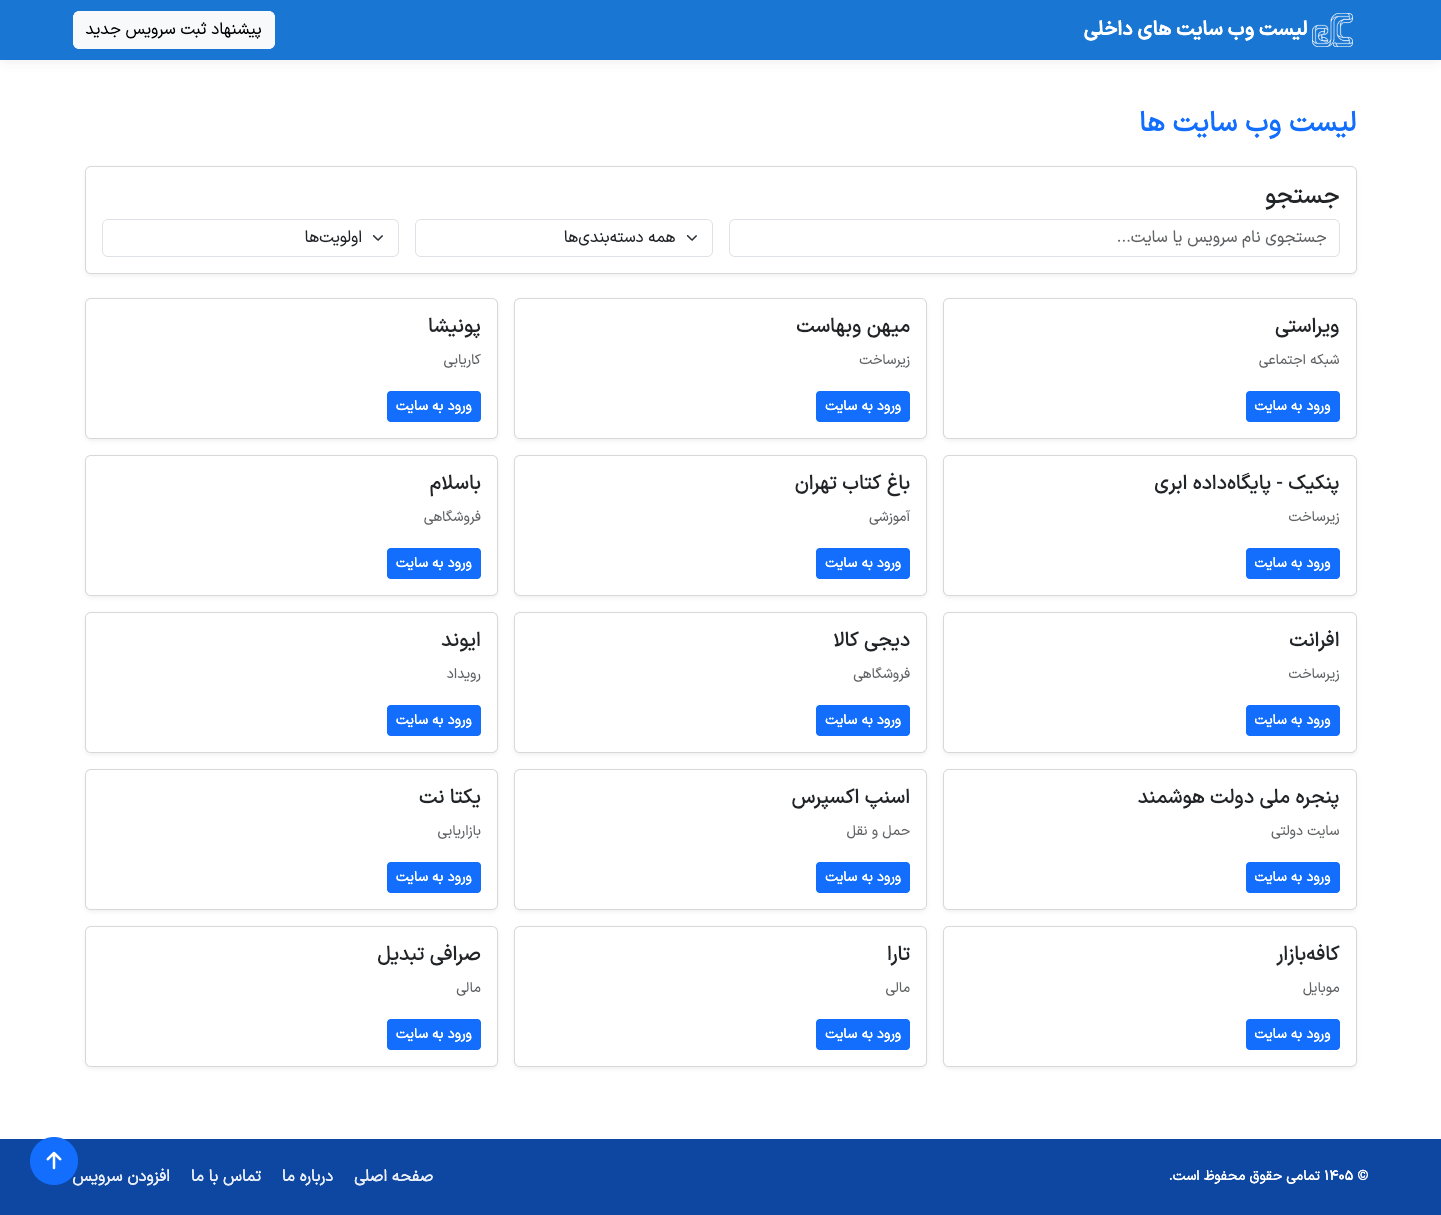Enter site for ویراستی card
1441x1215 pixels.
point(1292,406)
